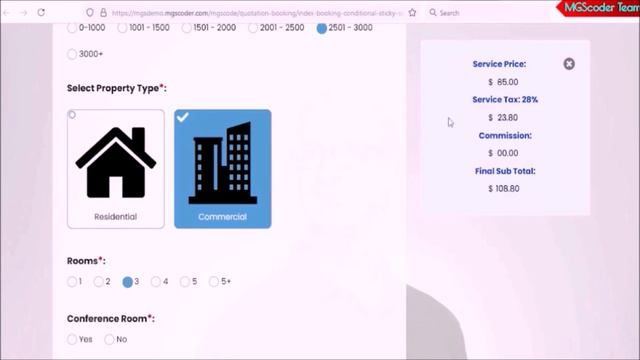Click the $ 108.80 total value
Viewport: 640px width, 360px height.
[x=504, y=189]
